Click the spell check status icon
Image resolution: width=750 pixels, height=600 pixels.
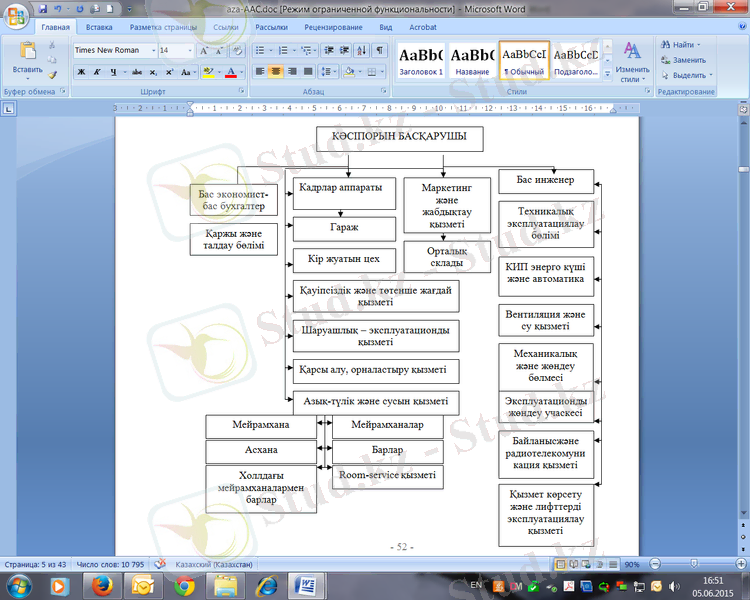[160, 564]
